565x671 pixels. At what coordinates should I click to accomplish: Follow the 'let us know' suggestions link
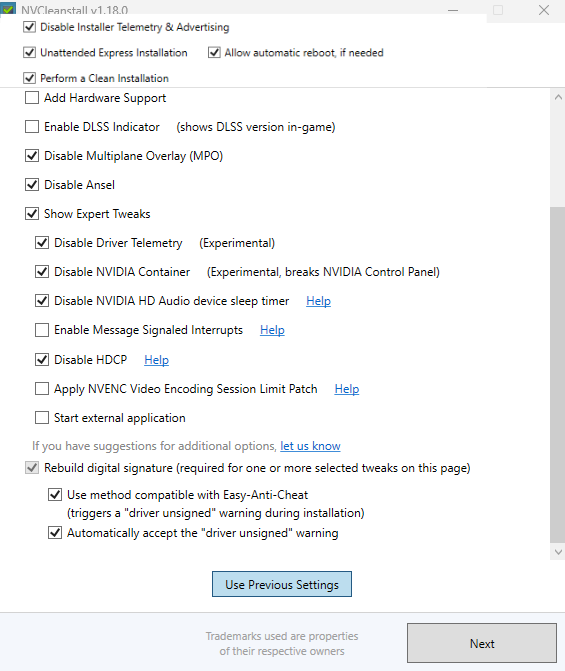click(310, 446)
